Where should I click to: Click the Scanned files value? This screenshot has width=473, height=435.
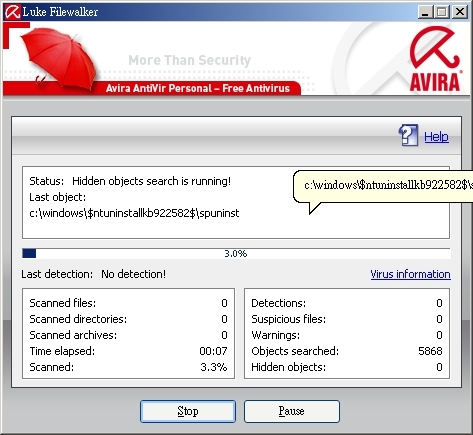tap(224, 303)
